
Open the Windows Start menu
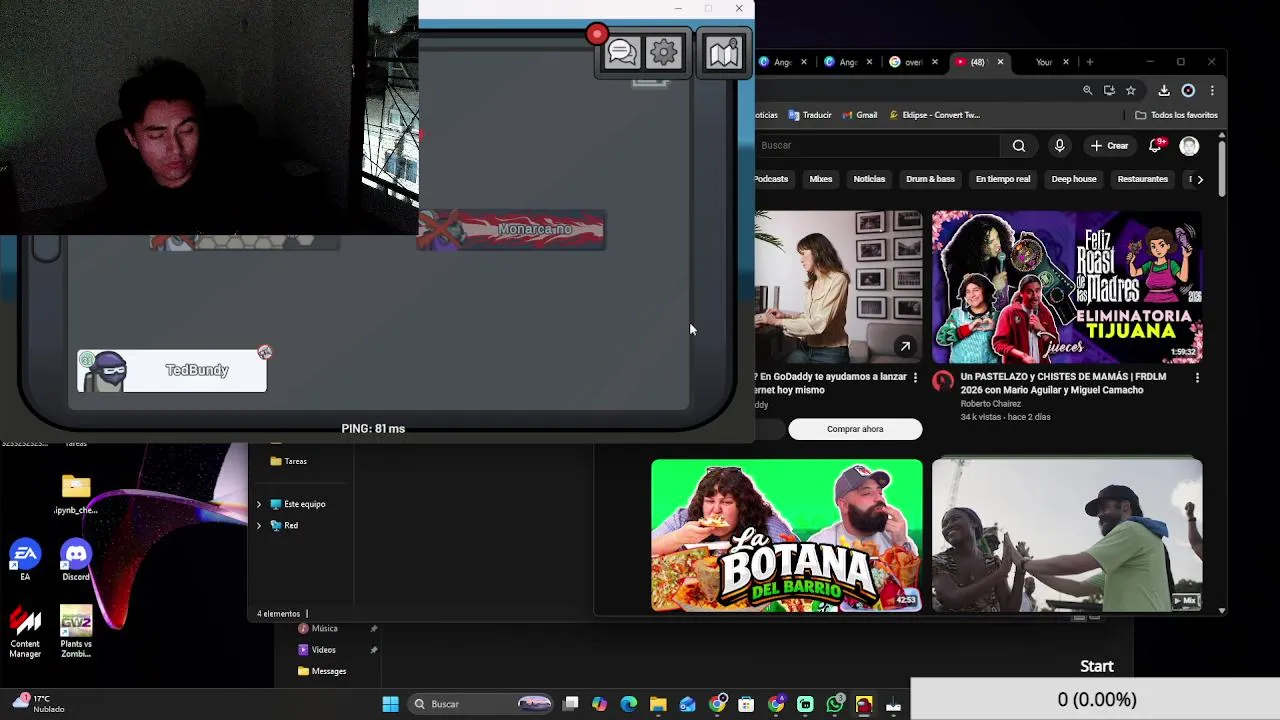(390, 704)
